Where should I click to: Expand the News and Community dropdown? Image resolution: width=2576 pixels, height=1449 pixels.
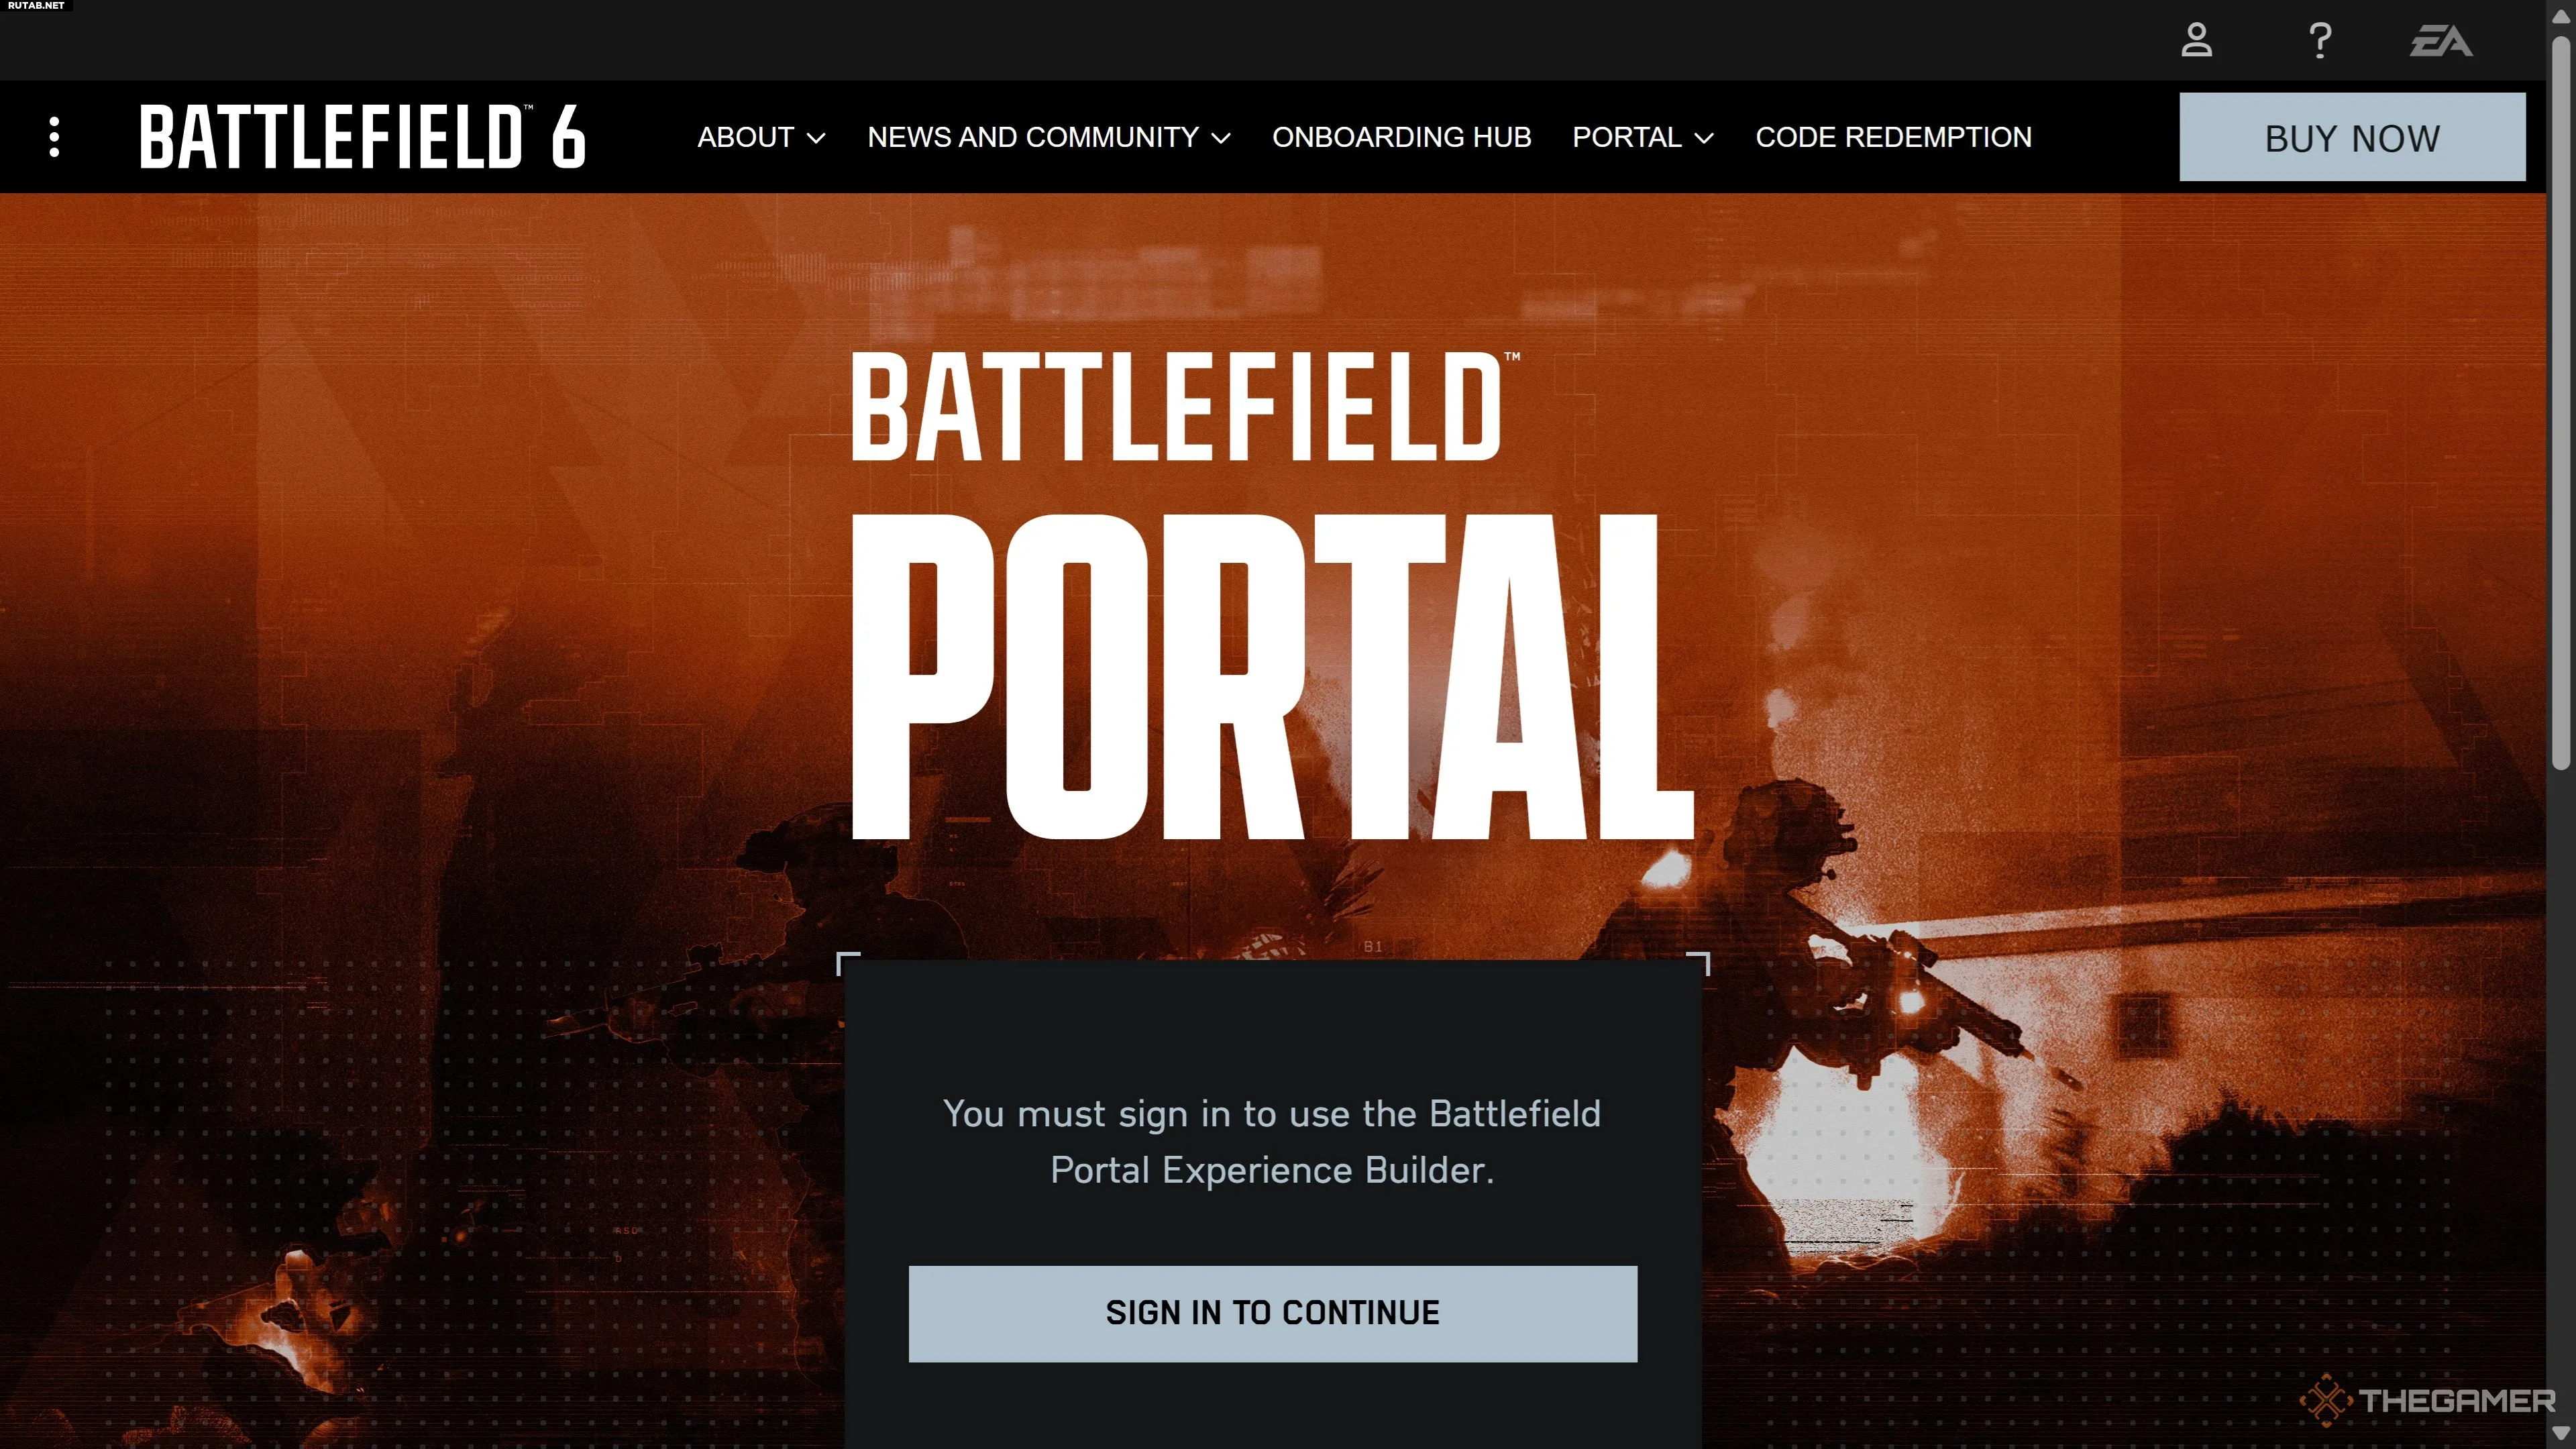click(x=1049, y=137)
